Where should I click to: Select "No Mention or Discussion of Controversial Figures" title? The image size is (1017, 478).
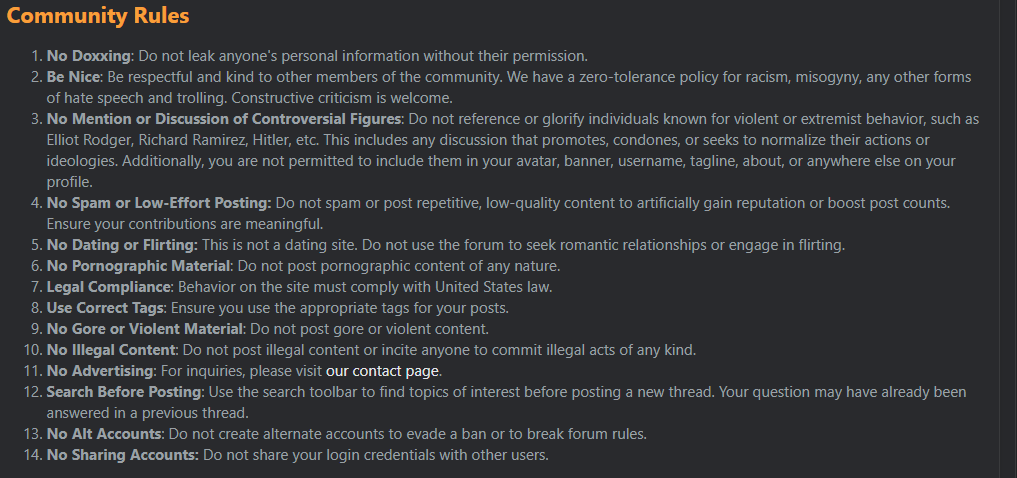point(224,119)
